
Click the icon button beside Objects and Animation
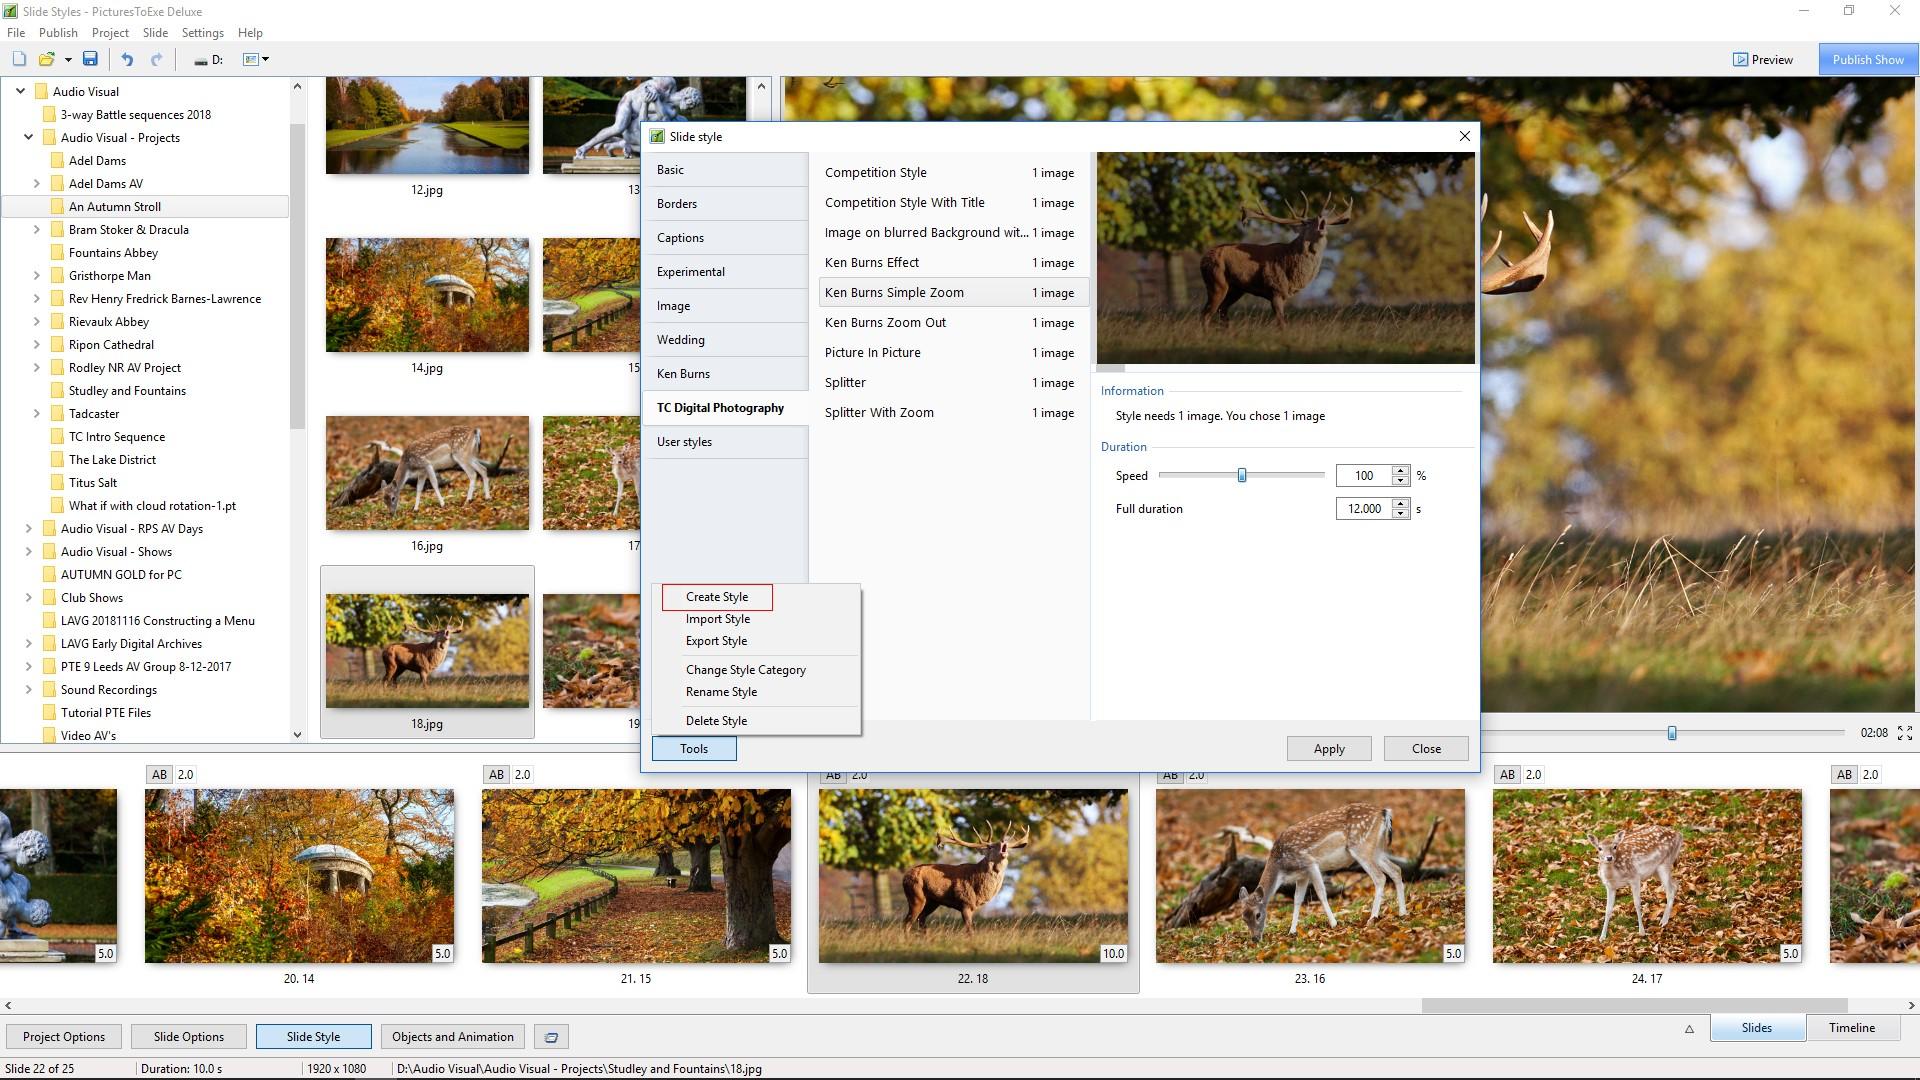pos(551,1037)
